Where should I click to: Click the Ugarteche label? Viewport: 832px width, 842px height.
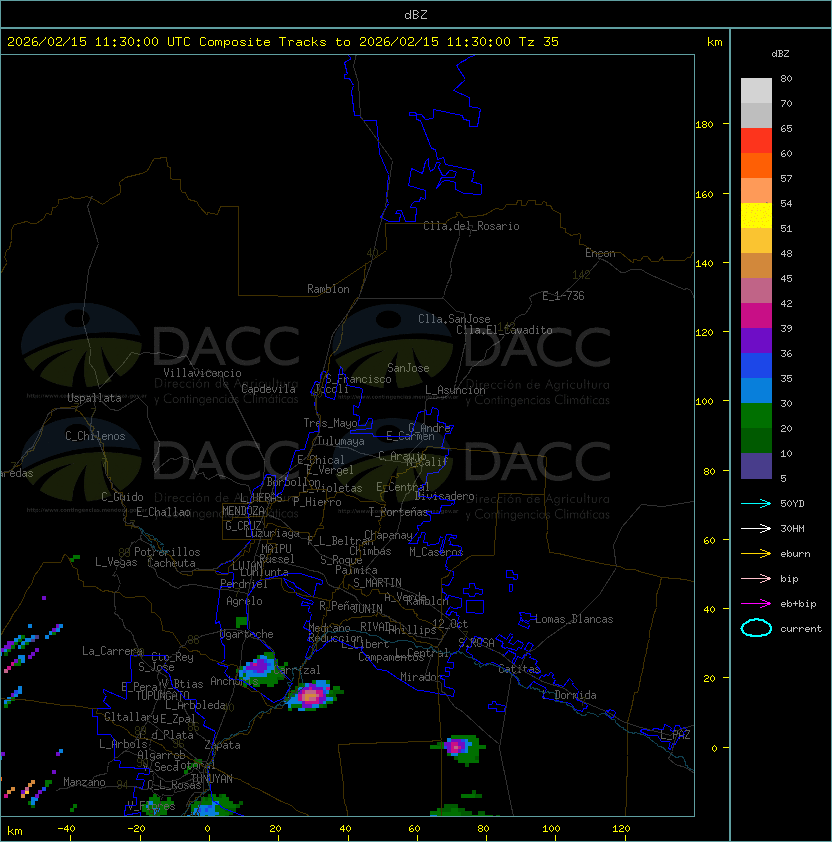[x=247, y=634]
